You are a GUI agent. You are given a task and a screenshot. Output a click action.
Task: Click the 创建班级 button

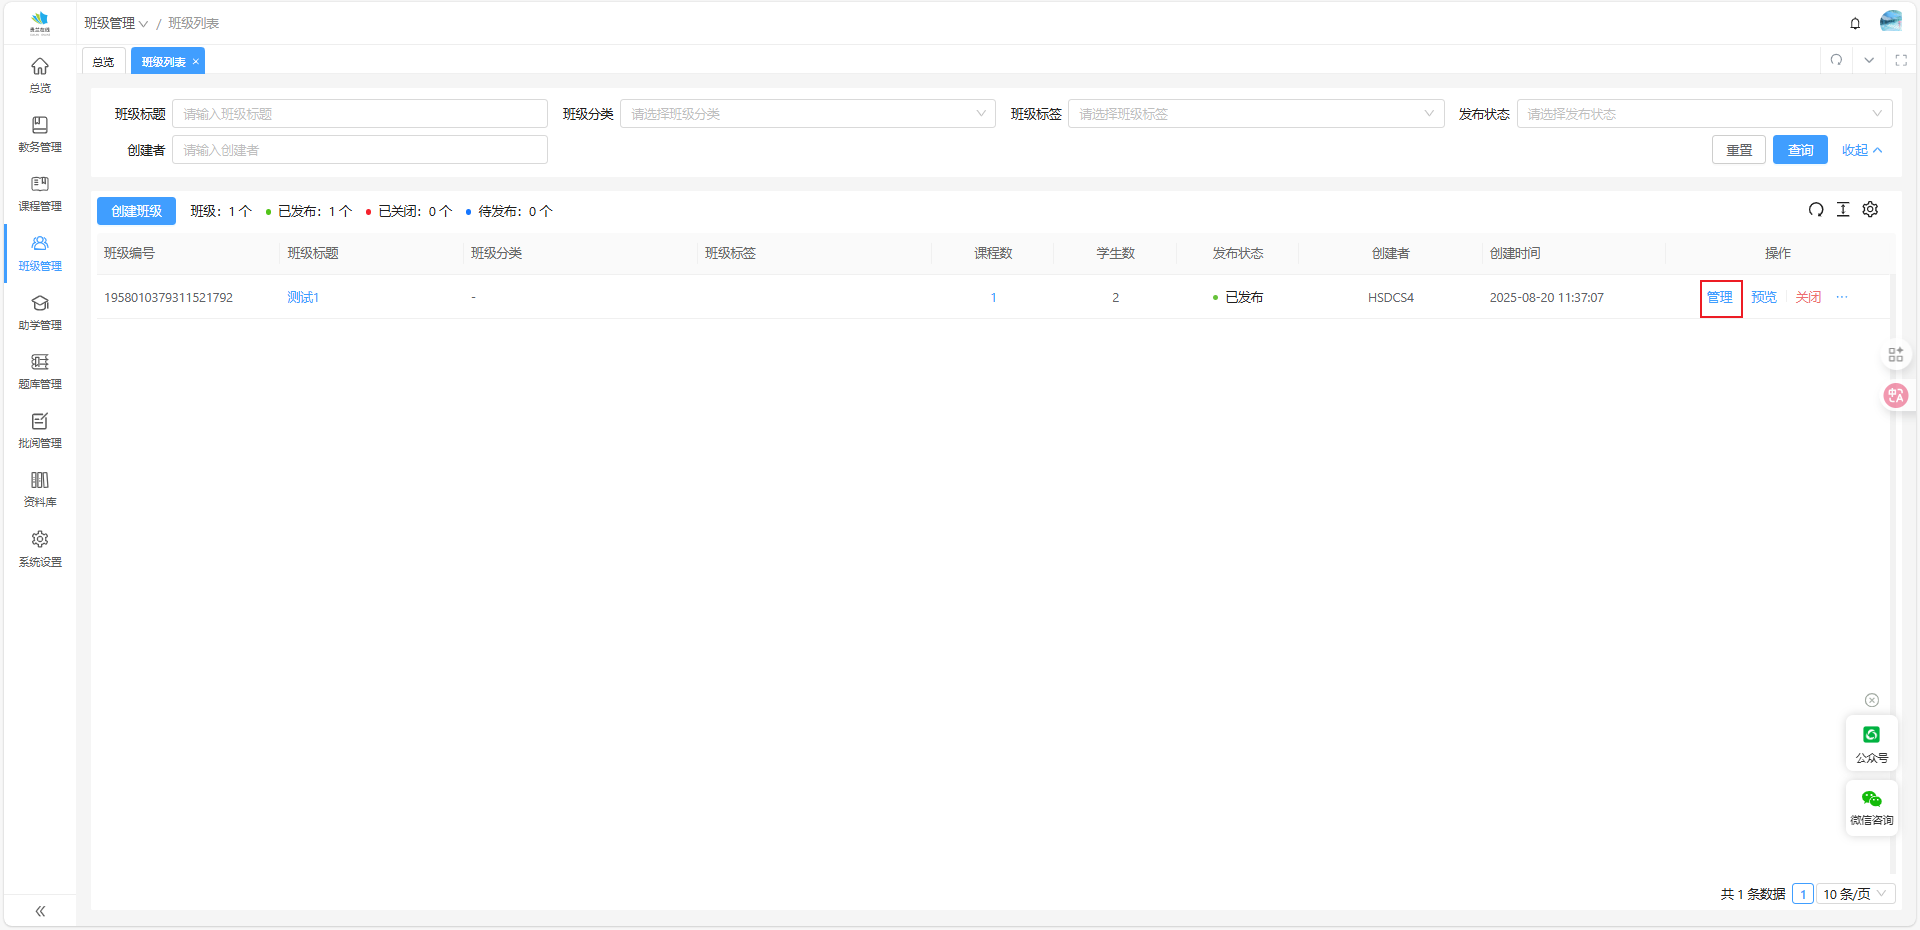click(136, 211)
